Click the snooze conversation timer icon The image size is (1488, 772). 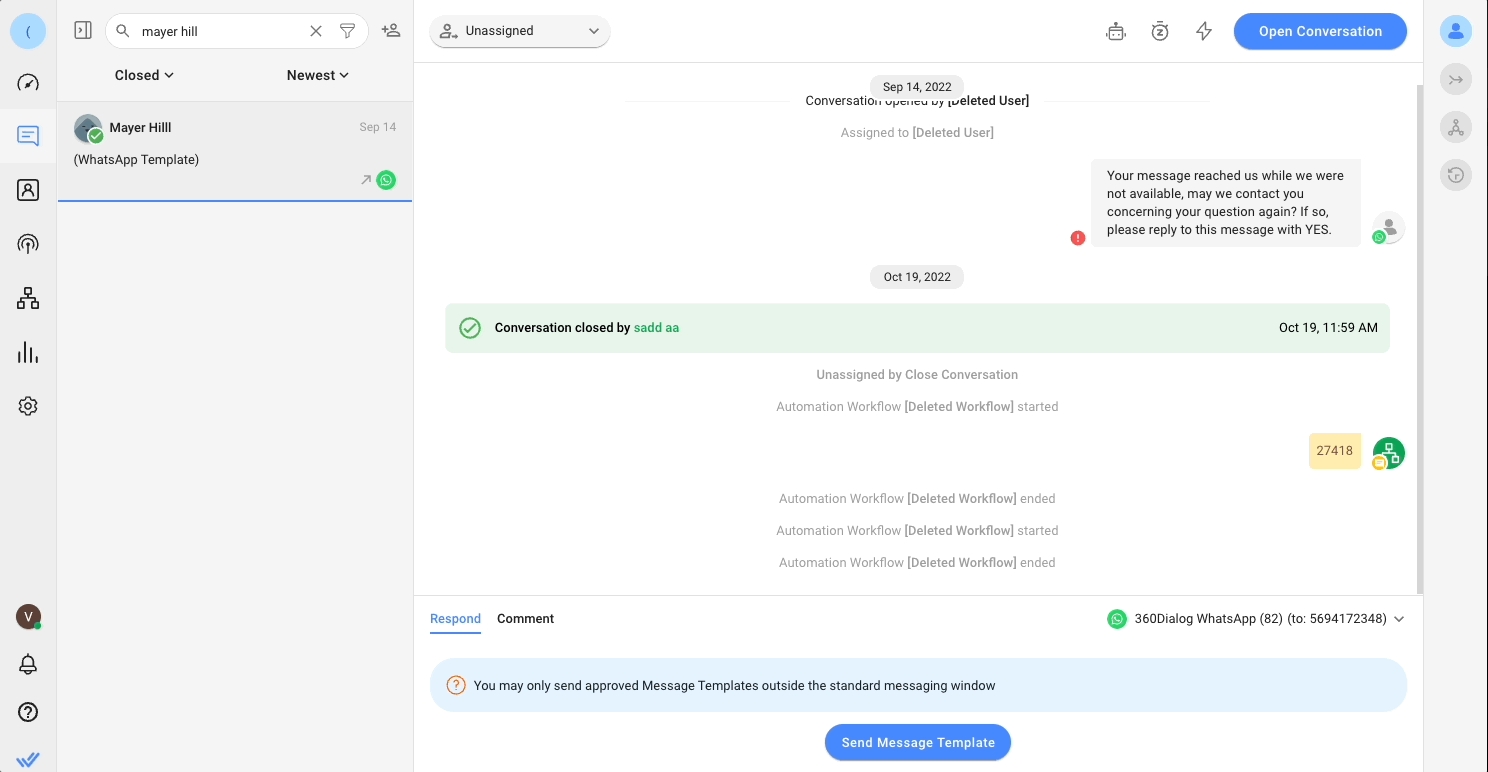tap(1160, 31)
